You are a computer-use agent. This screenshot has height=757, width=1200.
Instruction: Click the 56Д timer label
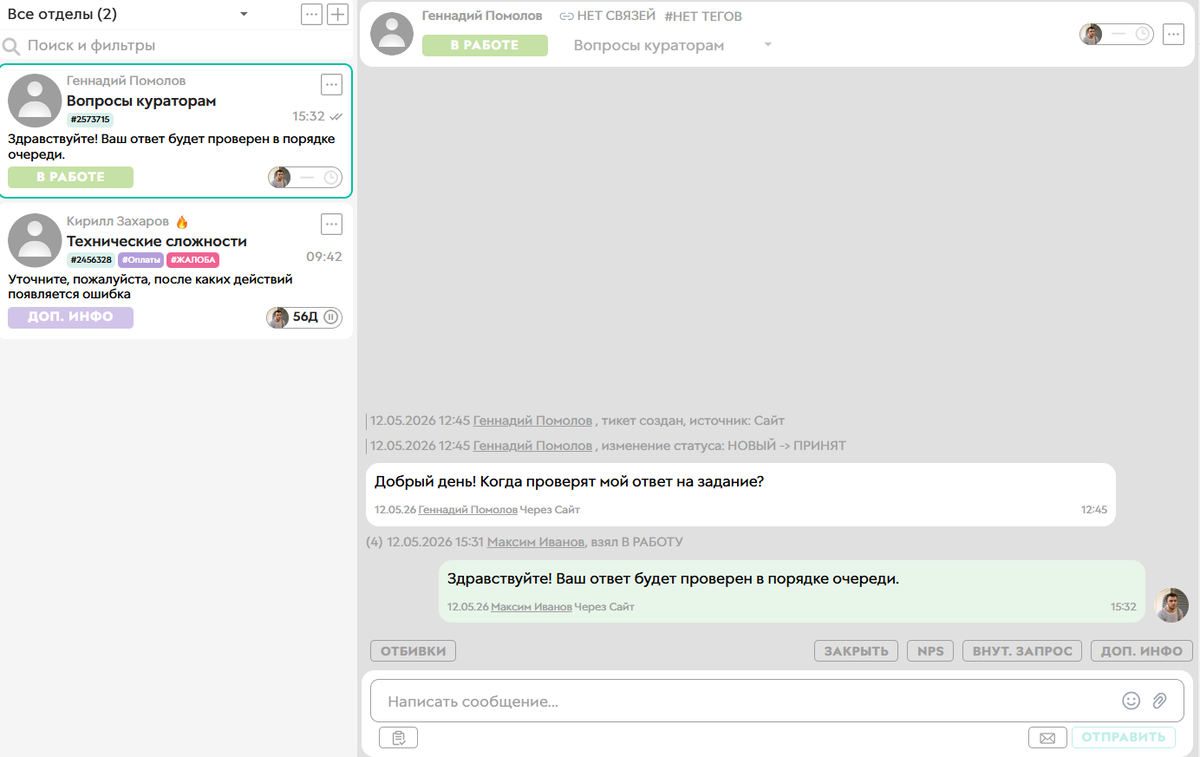tap(305, 318)
